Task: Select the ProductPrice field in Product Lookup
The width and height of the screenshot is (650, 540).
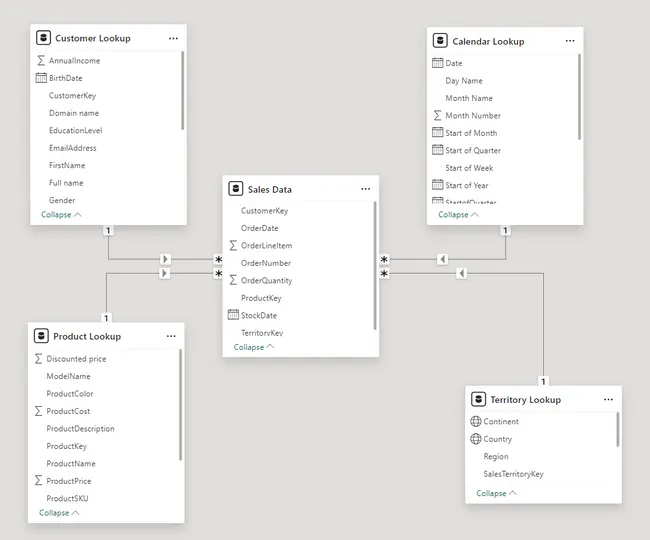Action: tap(71, 481)
